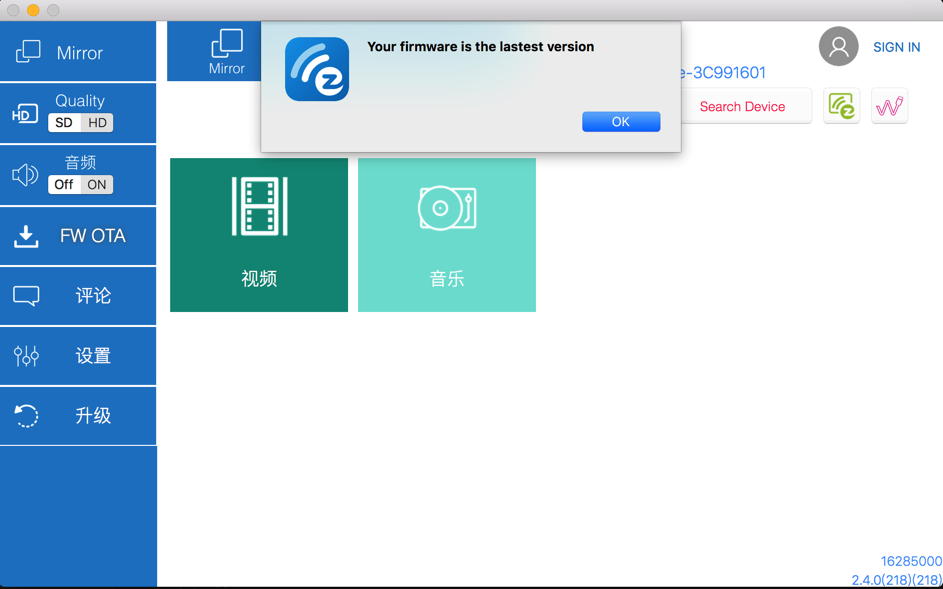This screenshot has height=589, width=943.
Task: Open 设置 settings item
Action: pyautogui.click(x=78, y=356)
